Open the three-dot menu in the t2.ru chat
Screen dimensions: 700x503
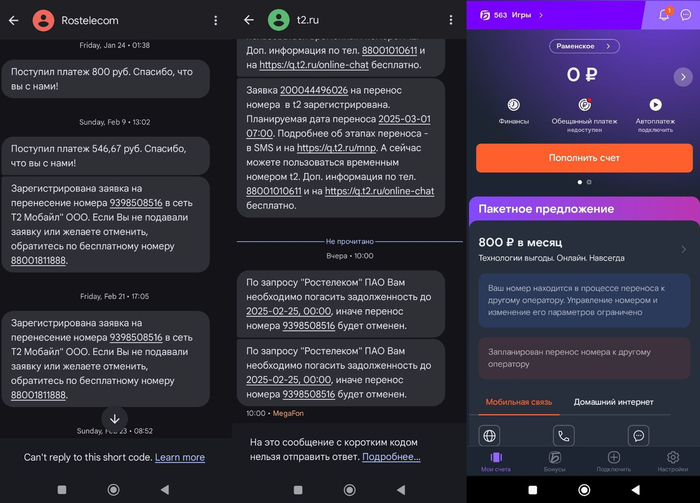pos(450,20)
